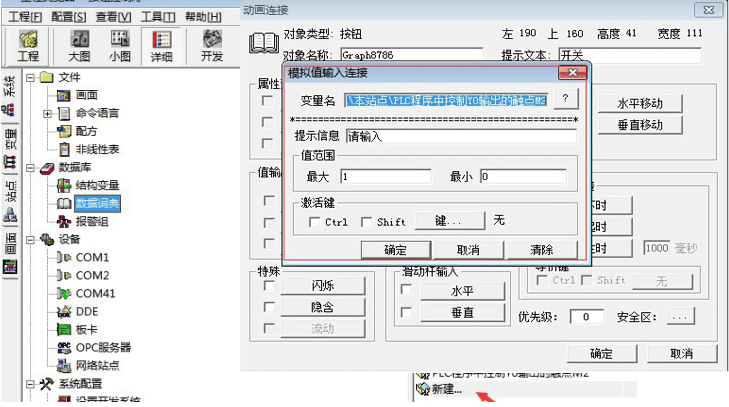Select 数据词典 in the tree
Viewport: 729px width, 407px height.
click(x=97, y=204)
